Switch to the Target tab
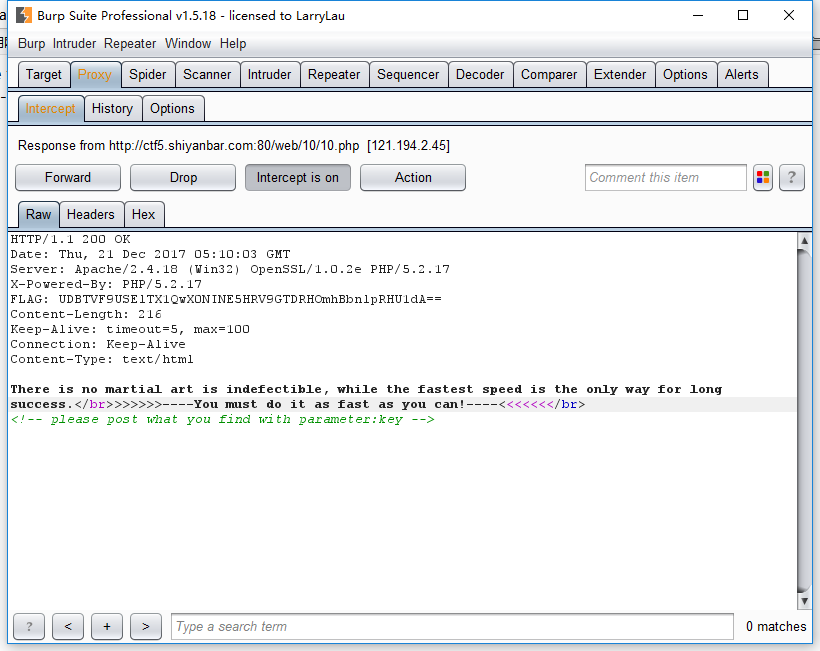Image resolution: width=820 pixels, height=651 pixels. [43, 75]
